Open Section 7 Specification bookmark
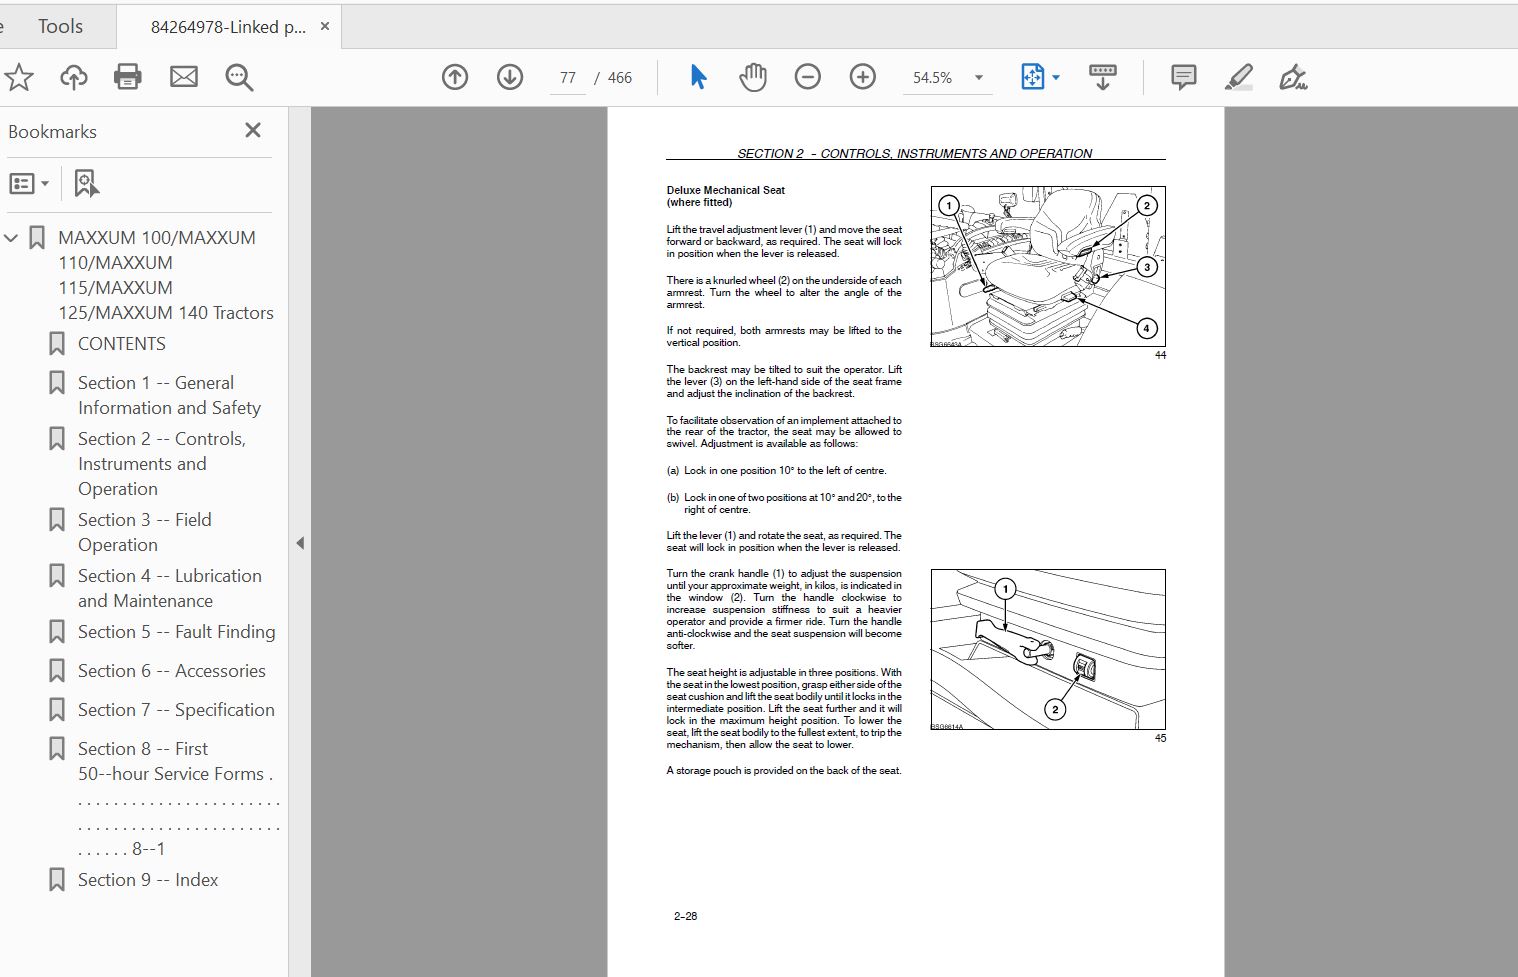The height and width of the screenshot is (977, 1518). coord(176,710)
